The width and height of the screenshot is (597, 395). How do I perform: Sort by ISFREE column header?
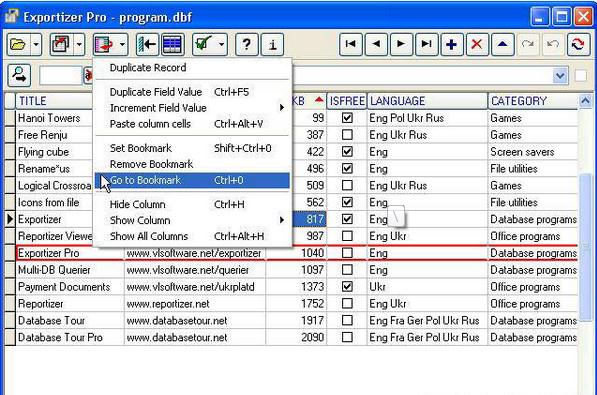347,101
